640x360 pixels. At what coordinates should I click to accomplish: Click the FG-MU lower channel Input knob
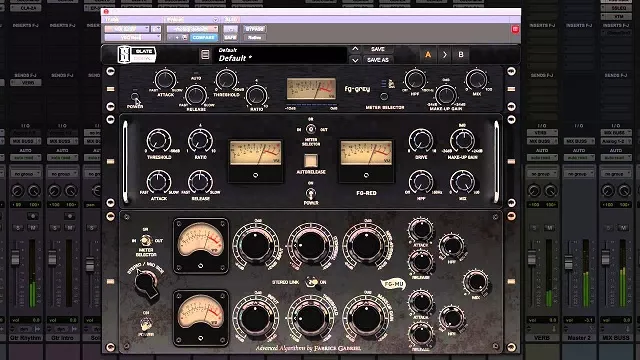click(x=256, y=318)
